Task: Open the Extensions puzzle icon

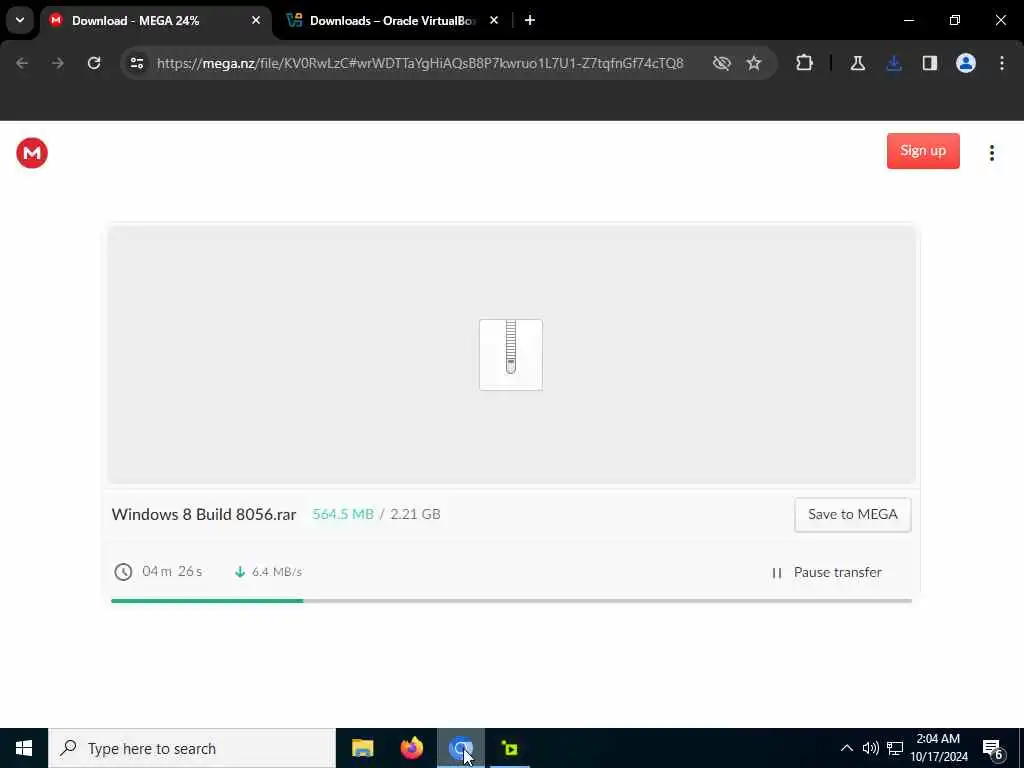Action: (805, 63)
